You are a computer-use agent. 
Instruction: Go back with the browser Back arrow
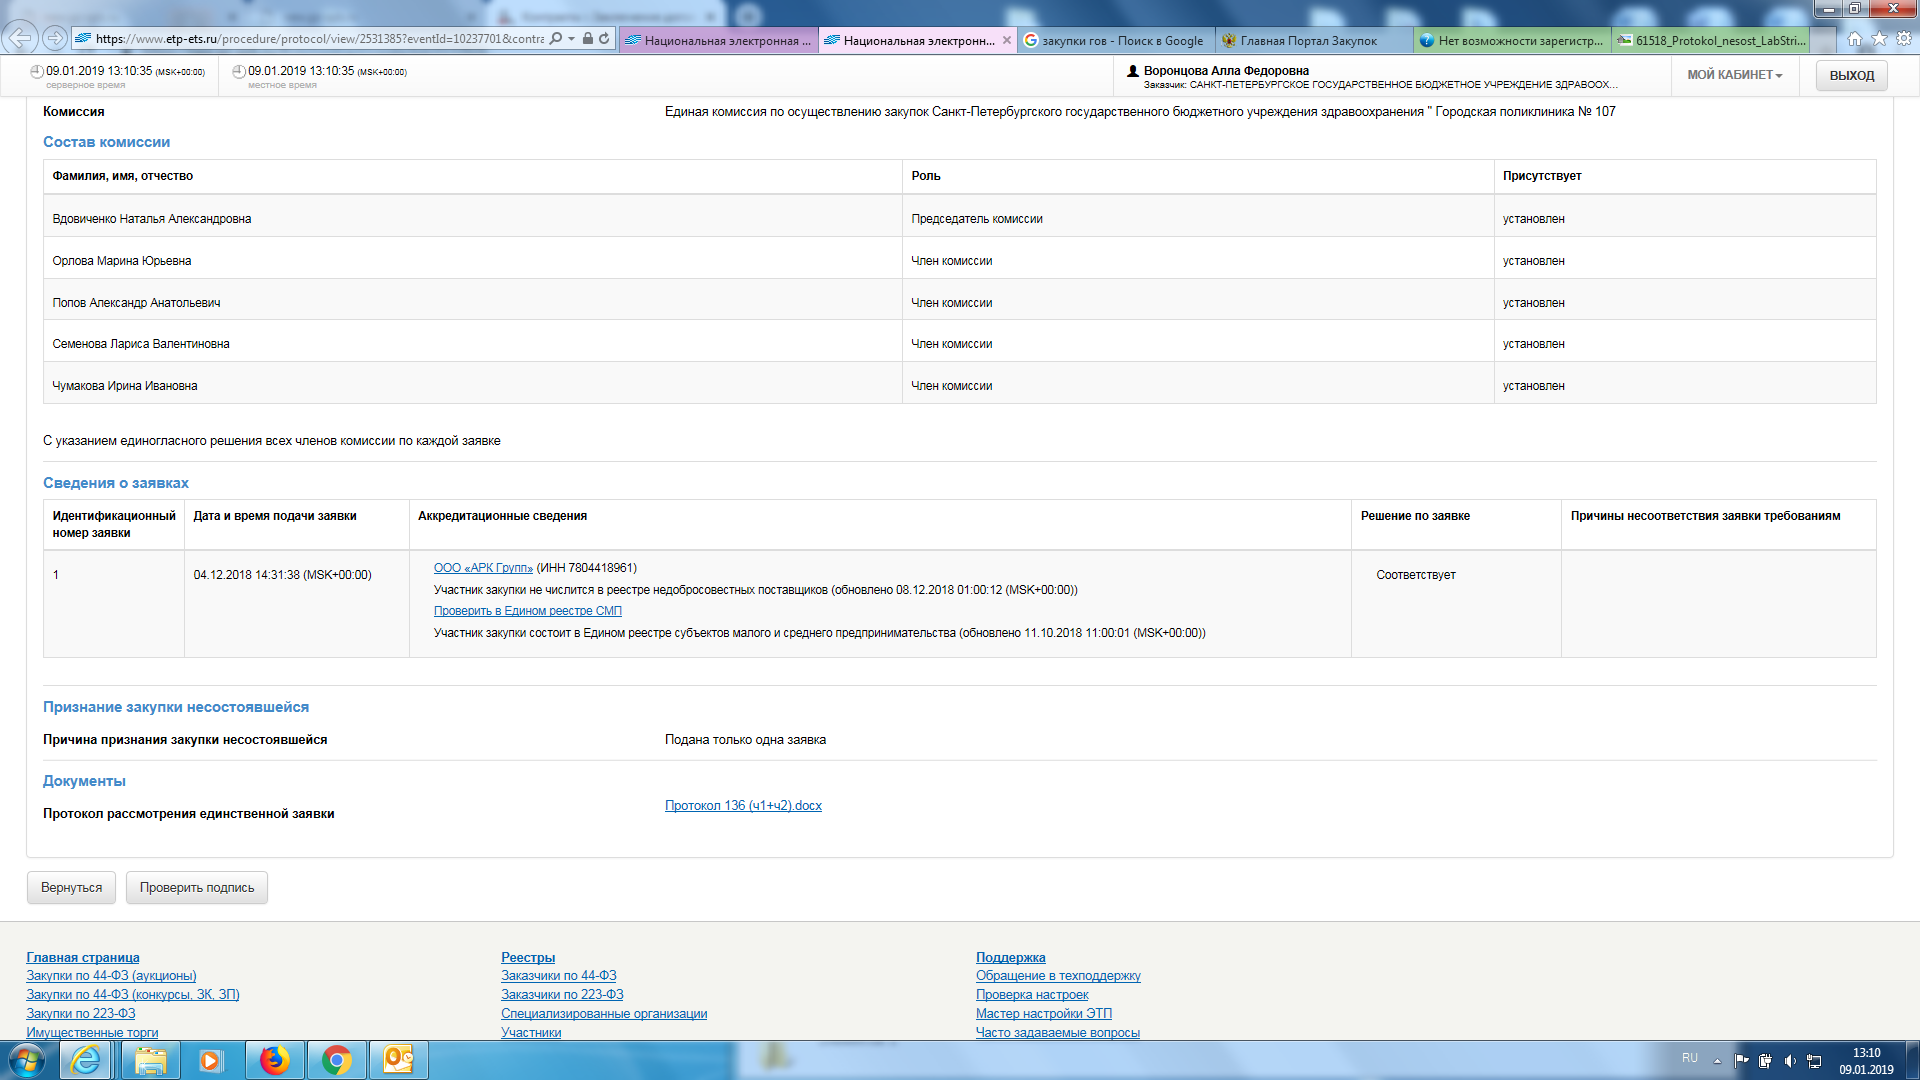[20, 39]
